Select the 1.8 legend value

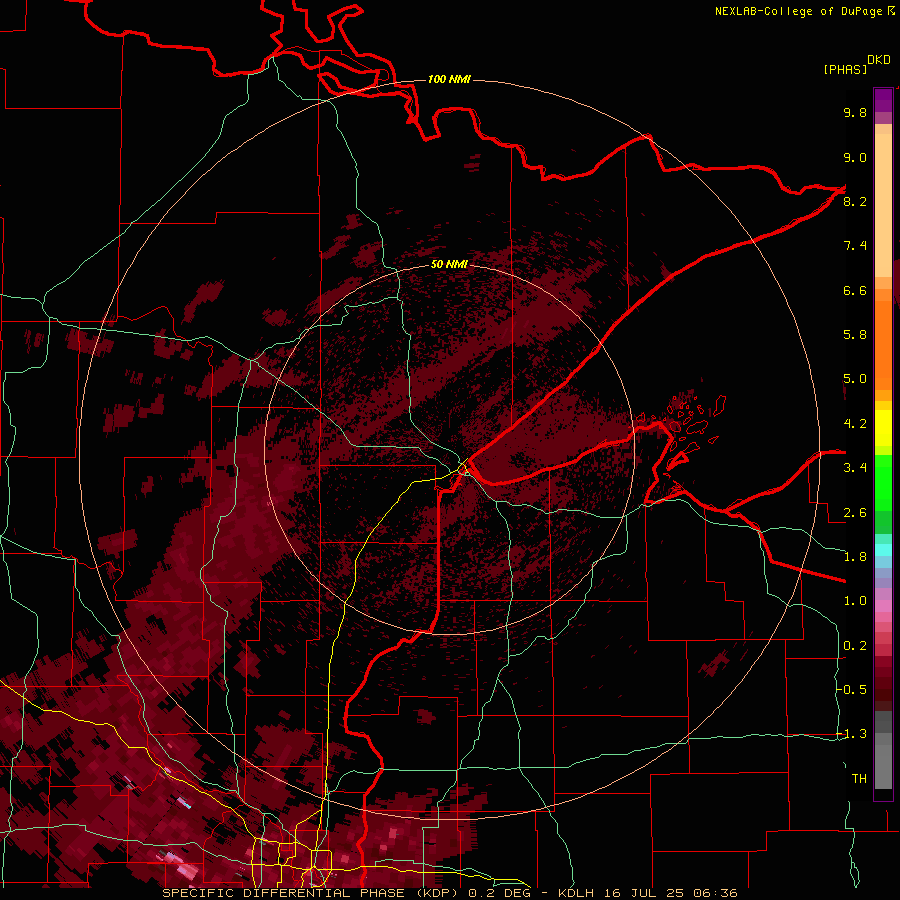tap(855, 557)
